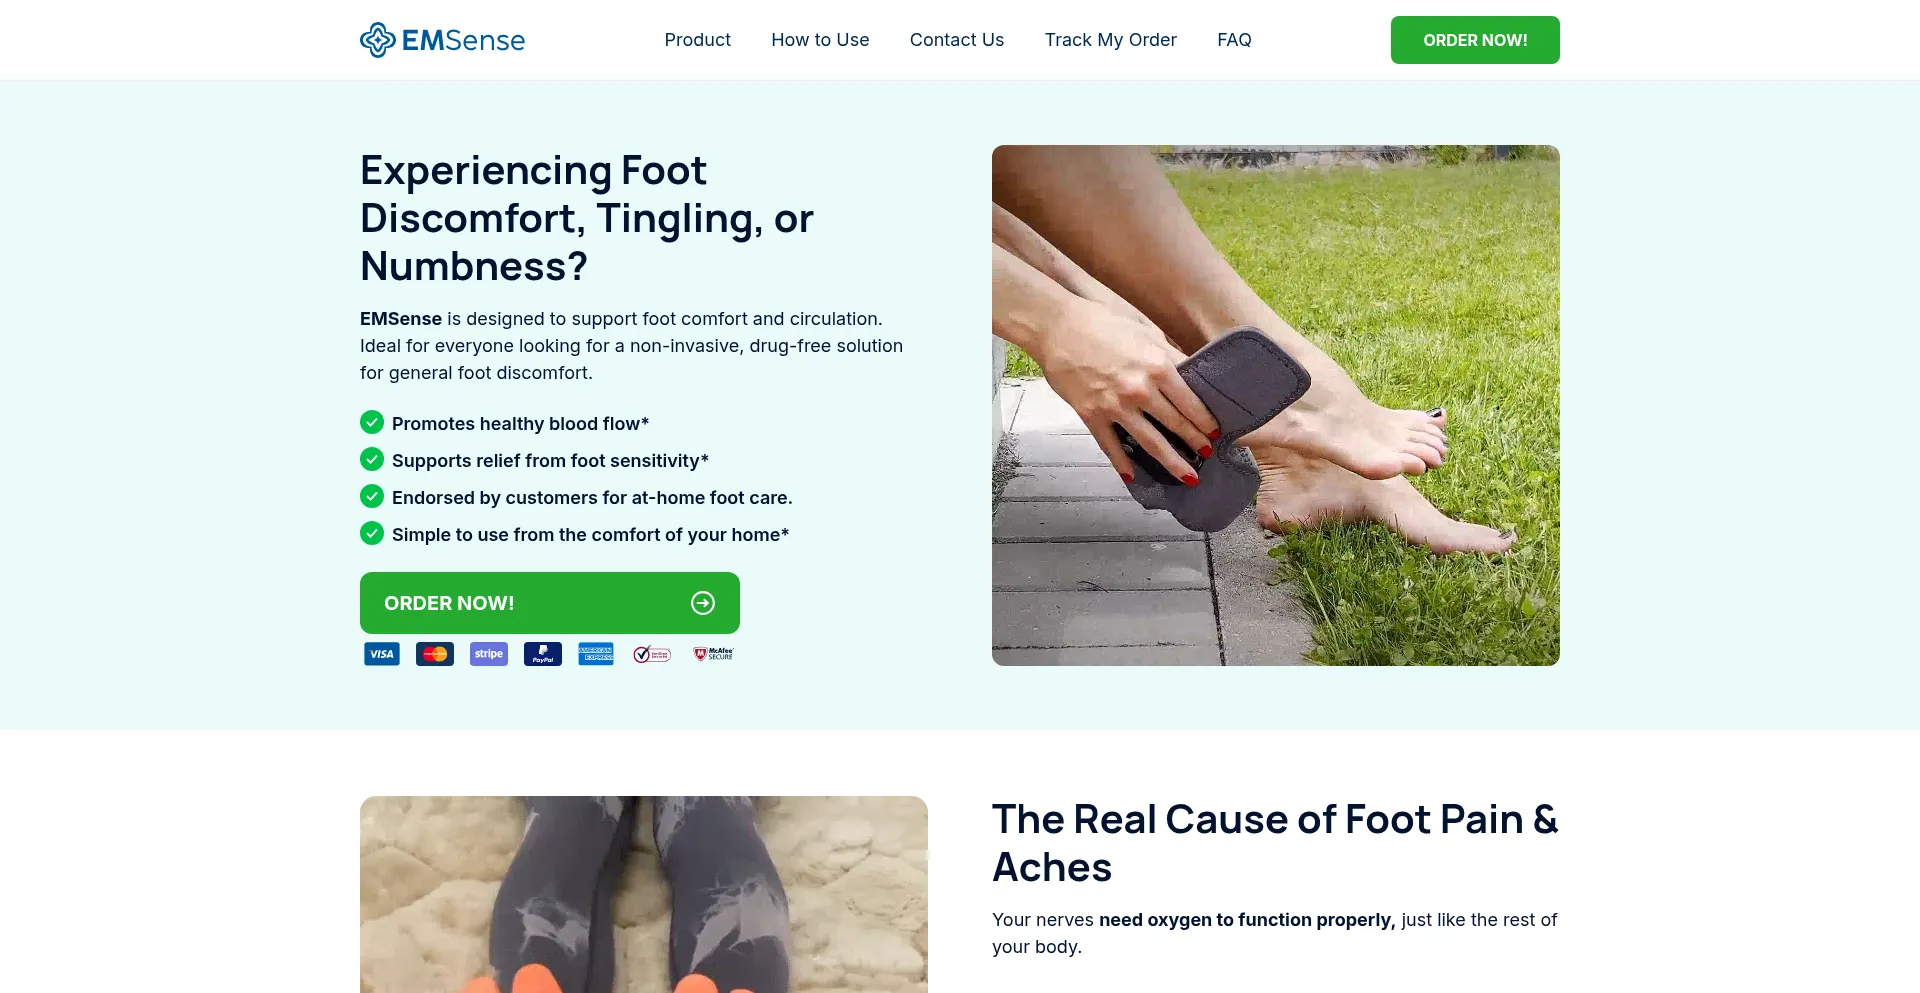Open the FAQ navigation link
1920x993 pixels.
[1234, 40]
